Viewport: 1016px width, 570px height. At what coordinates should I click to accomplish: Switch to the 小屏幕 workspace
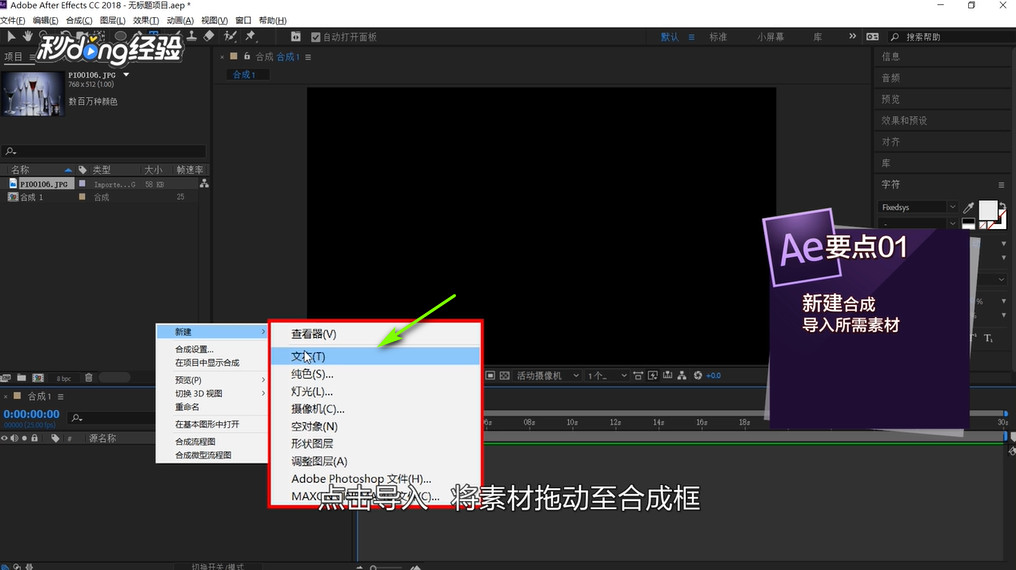(x=770, y=37)
